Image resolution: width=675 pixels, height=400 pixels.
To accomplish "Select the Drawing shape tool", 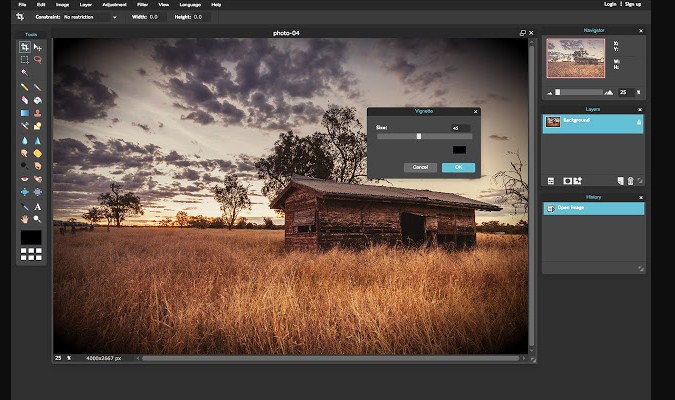I will pos(38,126).
